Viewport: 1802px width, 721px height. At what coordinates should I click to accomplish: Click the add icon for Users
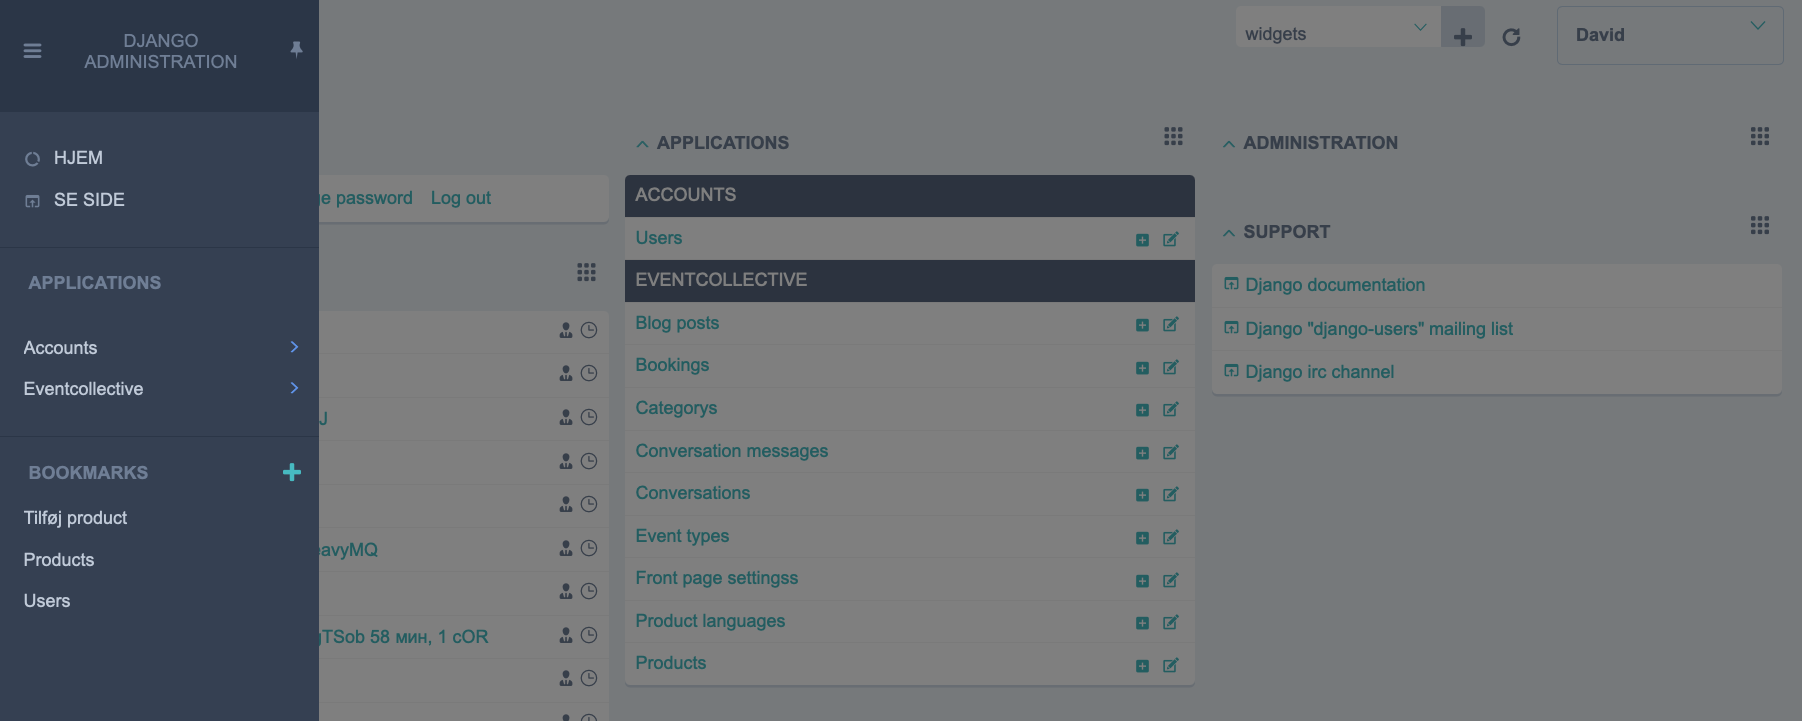[x=1142, y=240]
